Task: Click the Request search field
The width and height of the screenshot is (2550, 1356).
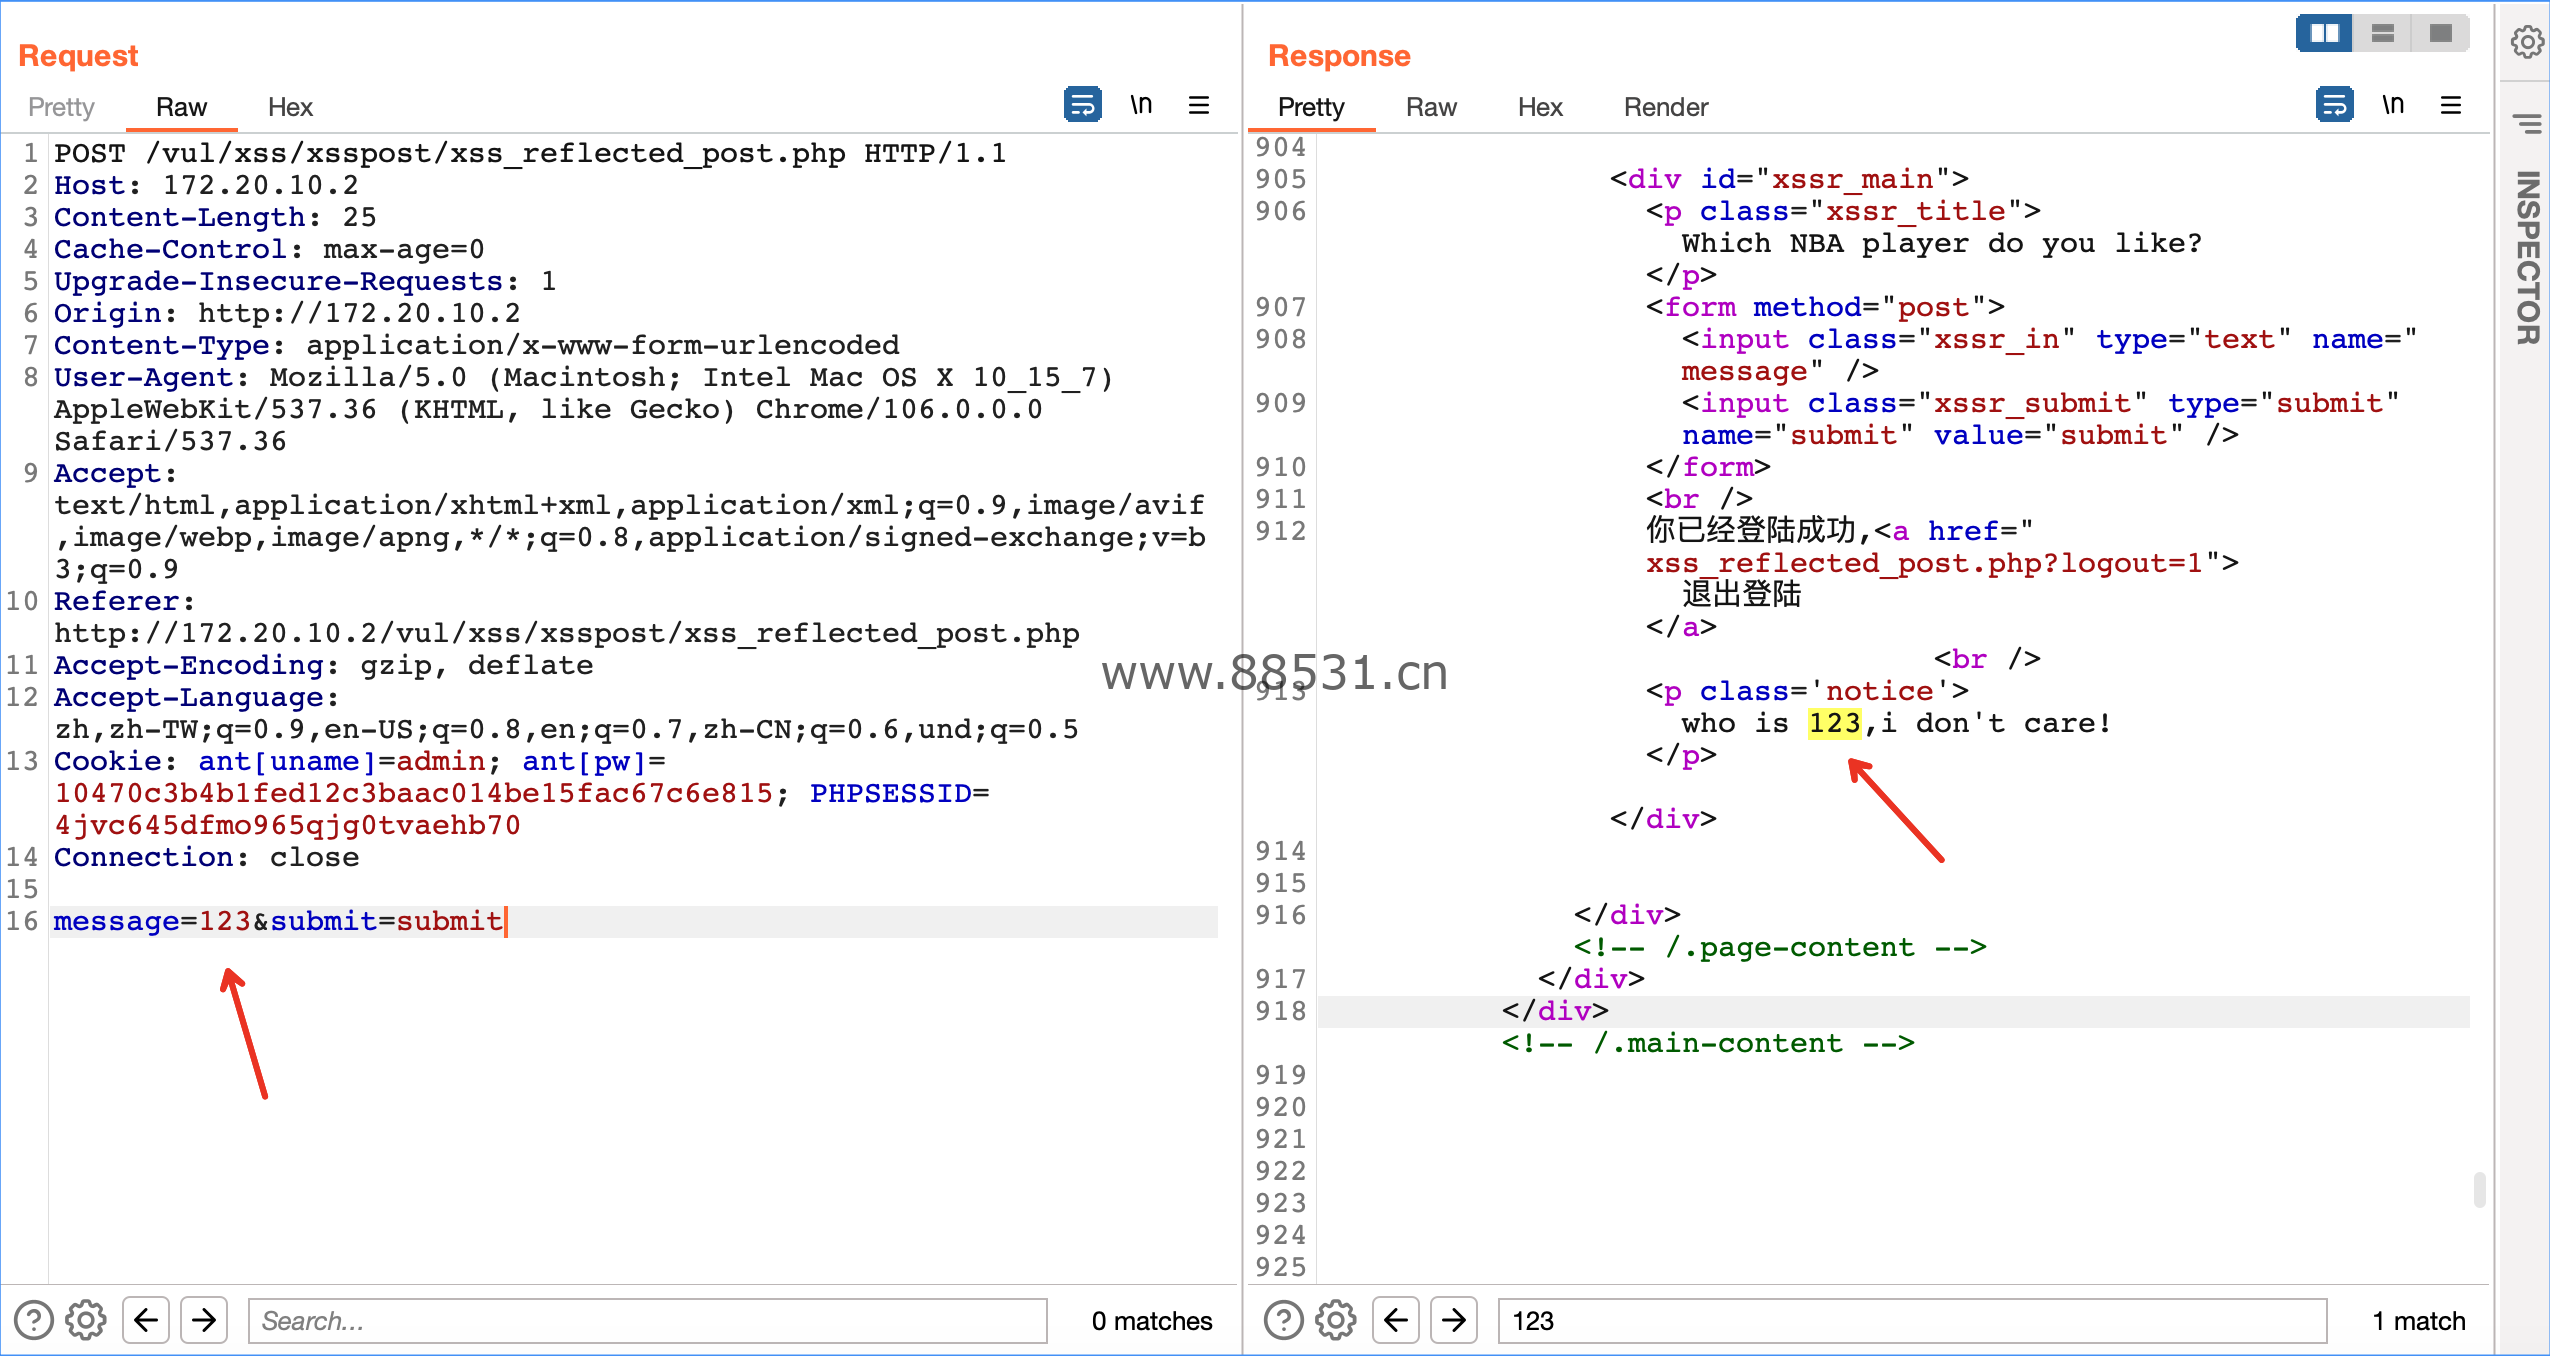Action: [647, 1320]
